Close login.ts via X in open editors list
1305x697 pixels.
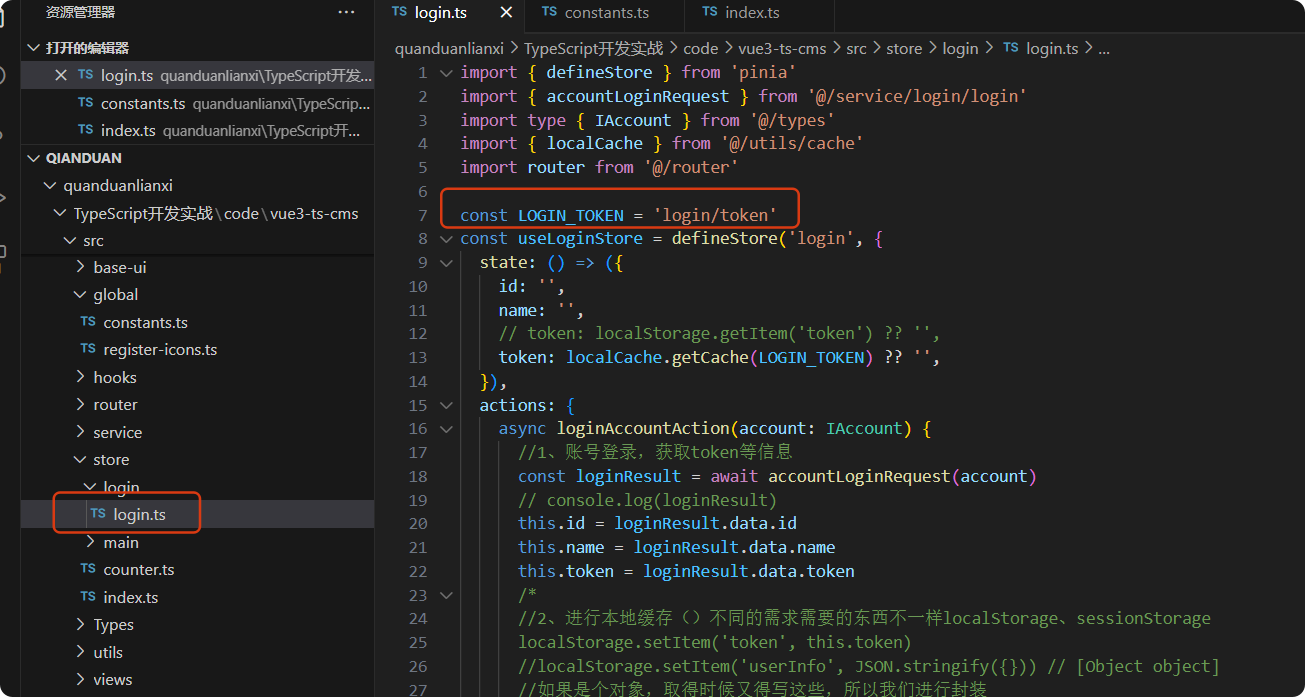coord(61,75)
